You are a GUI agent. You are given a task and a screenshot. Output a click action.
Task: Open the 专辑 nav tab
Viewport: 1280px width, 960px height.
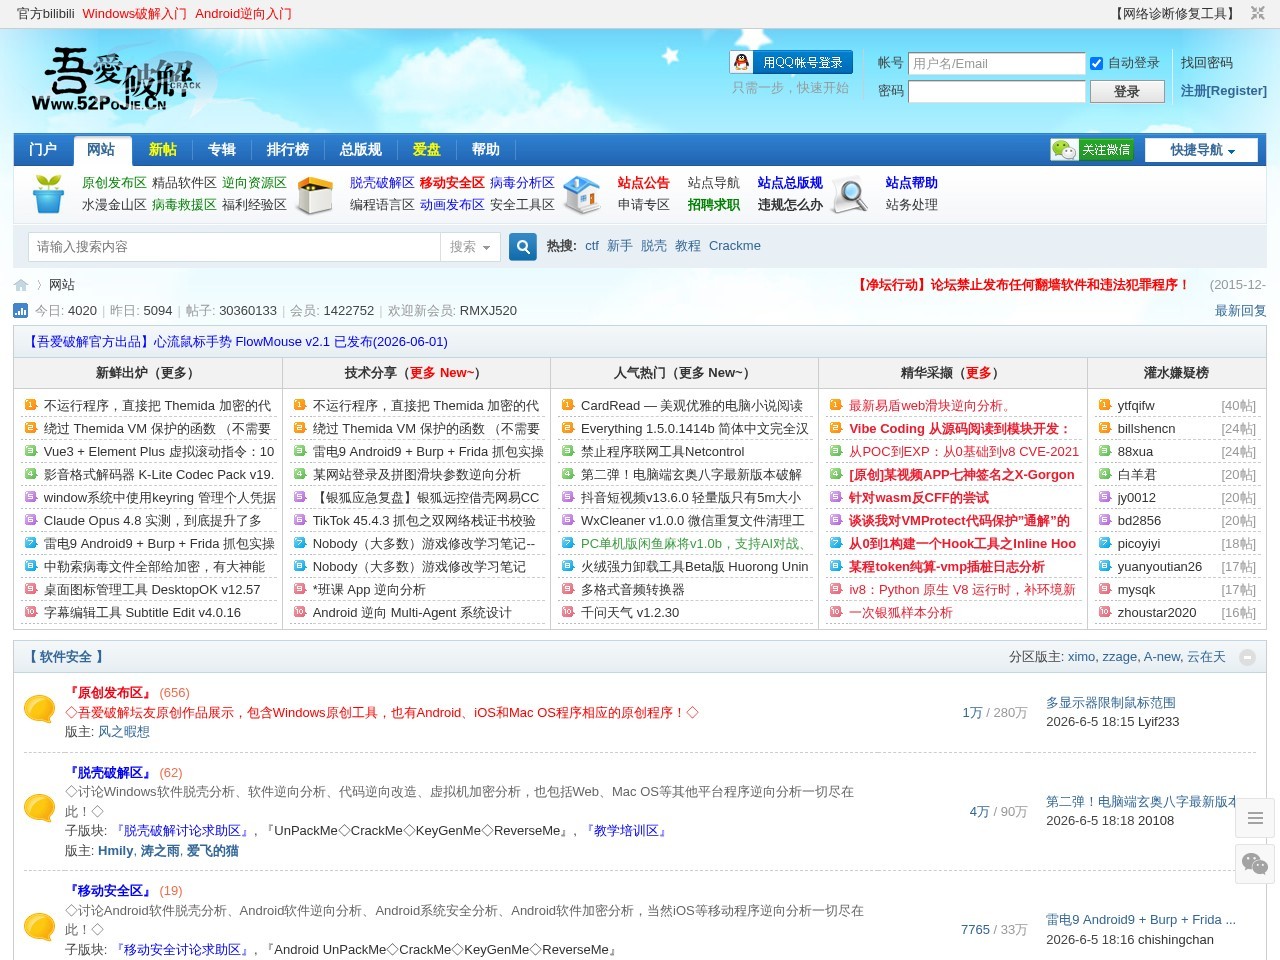222,149
